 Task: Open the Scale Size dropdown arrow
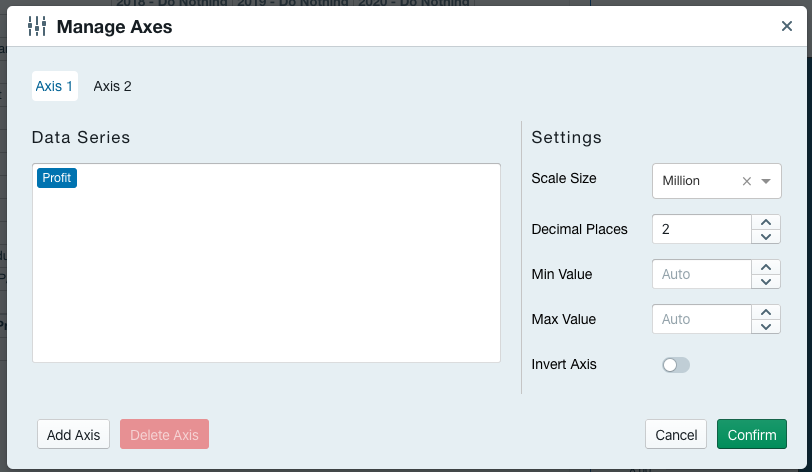(766, 181)
